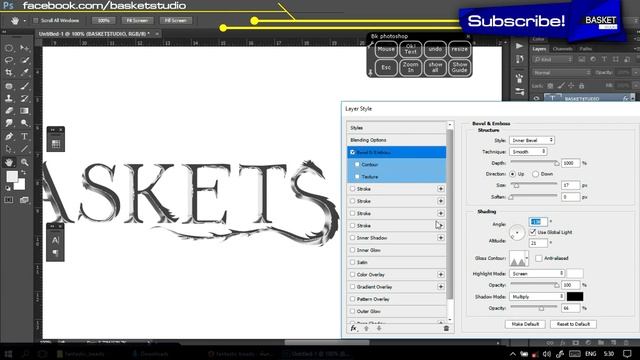Select the Dodge tool
640x360 pixels.
click(x=24, y=123)
